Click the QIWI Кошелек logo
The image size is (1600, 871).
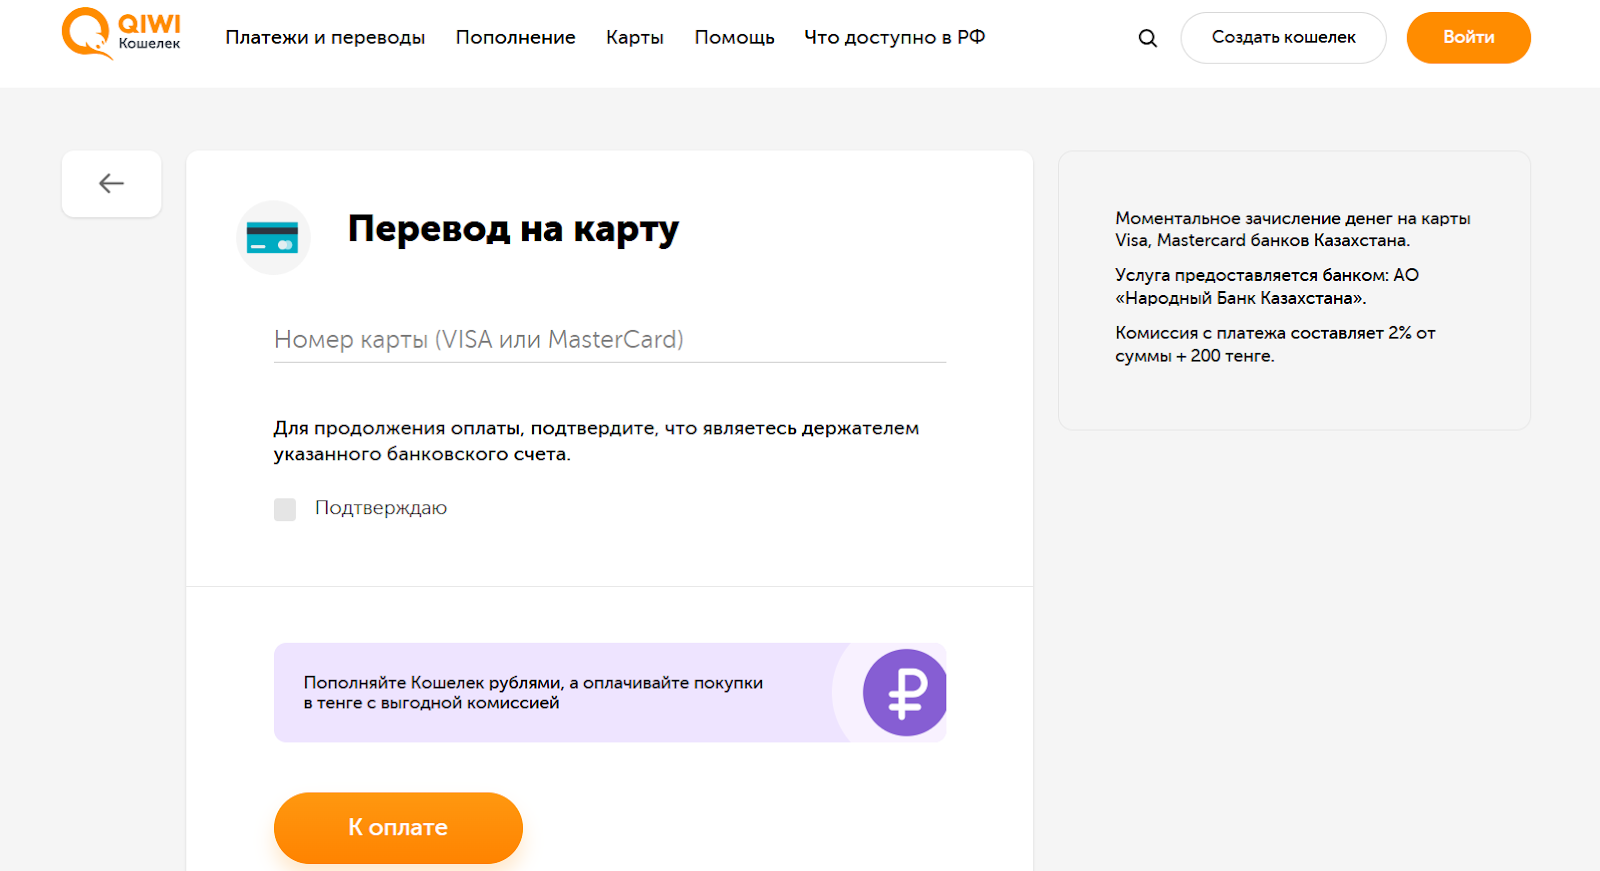[121, 34]
